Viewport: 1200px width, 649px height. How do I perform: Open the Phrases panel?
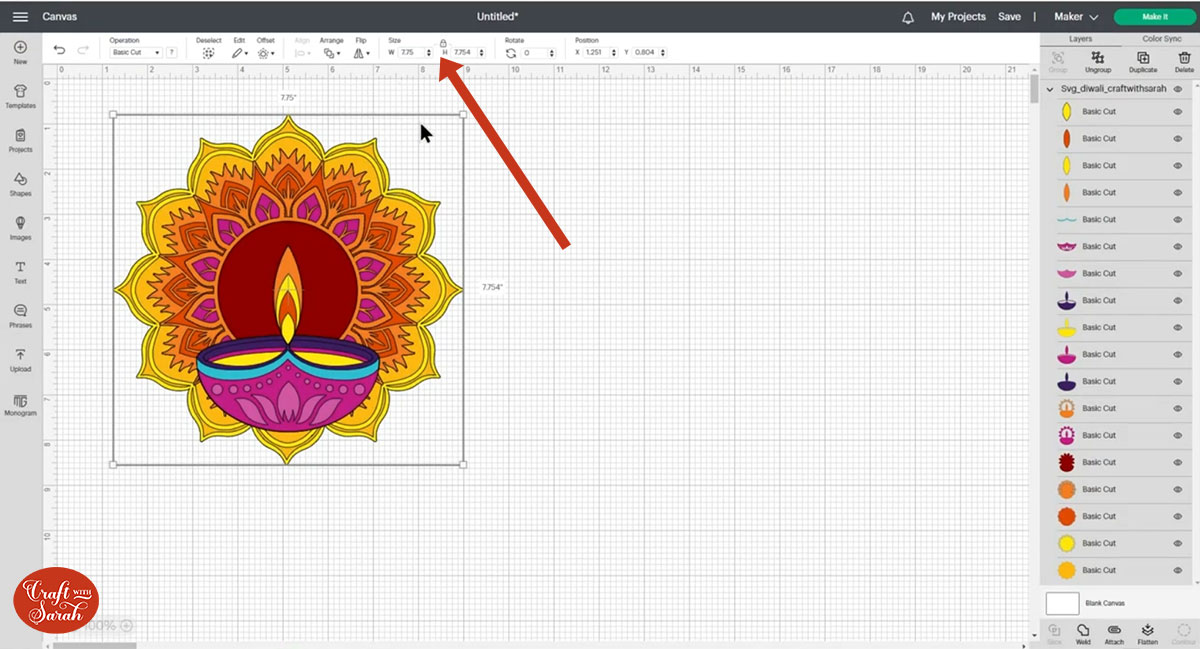coord(20,316)
